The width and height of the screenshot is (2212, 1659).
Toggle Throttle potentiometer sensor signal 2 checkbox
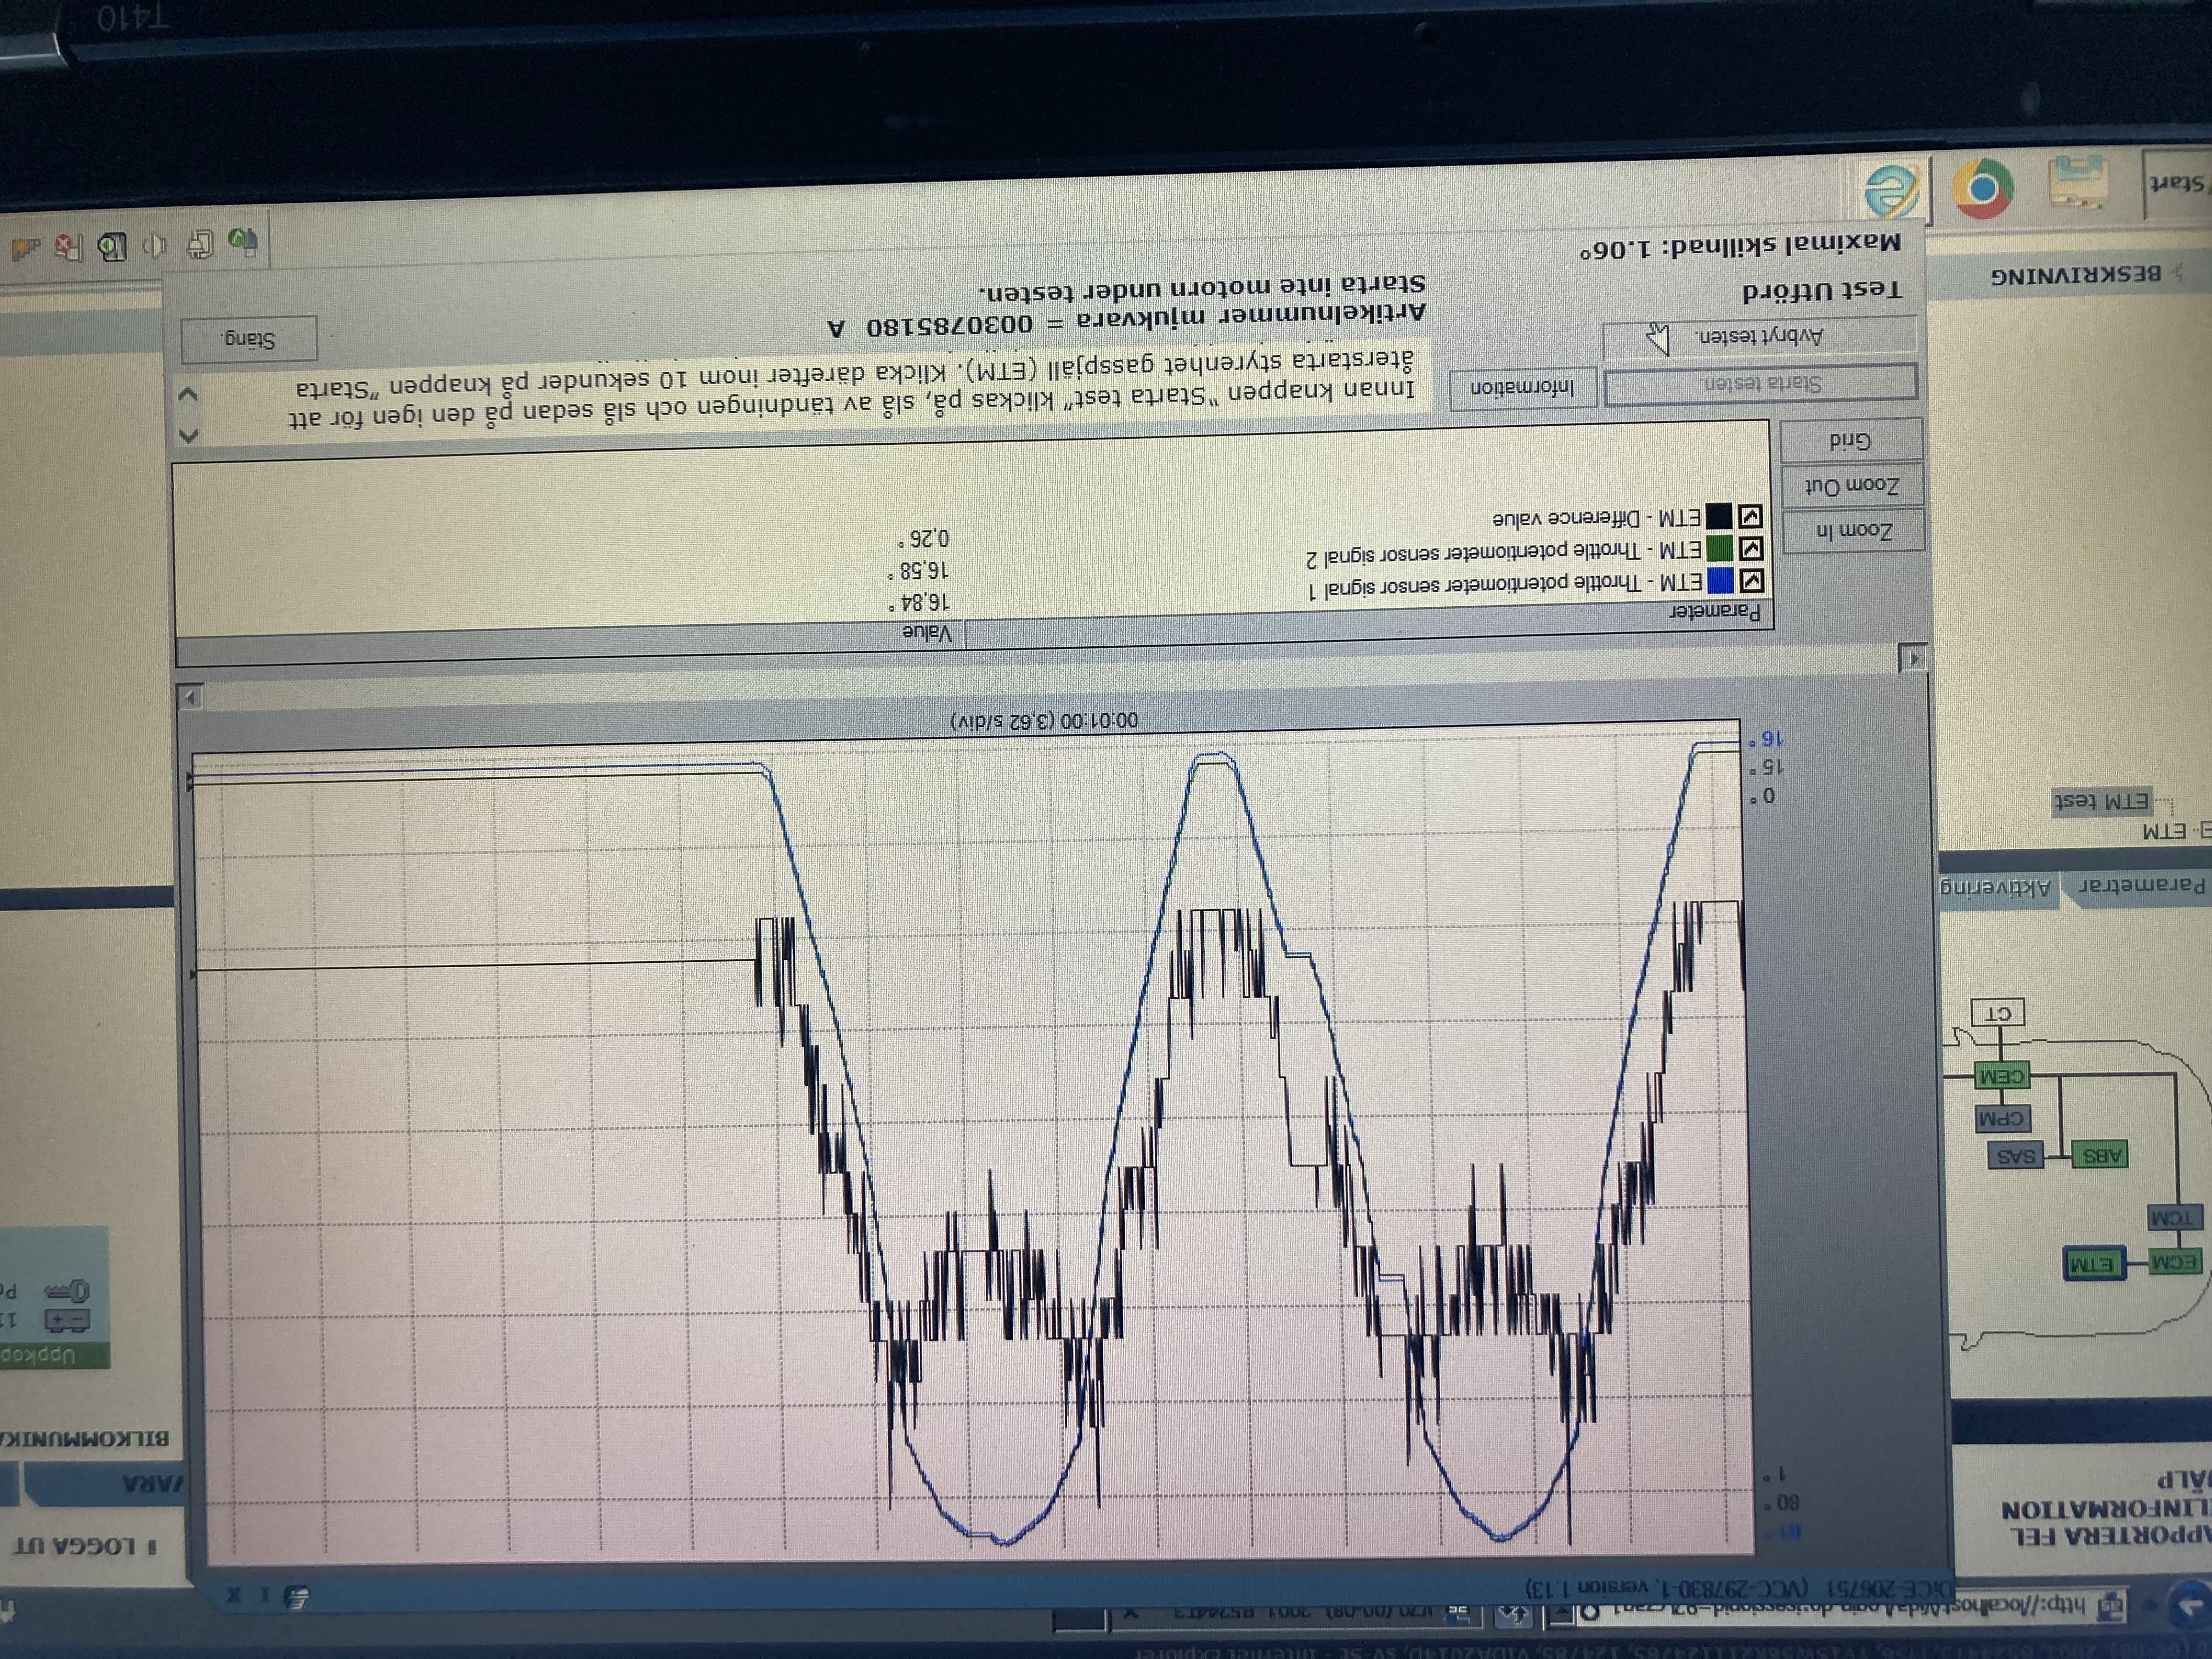click(x=1751, y=548)
